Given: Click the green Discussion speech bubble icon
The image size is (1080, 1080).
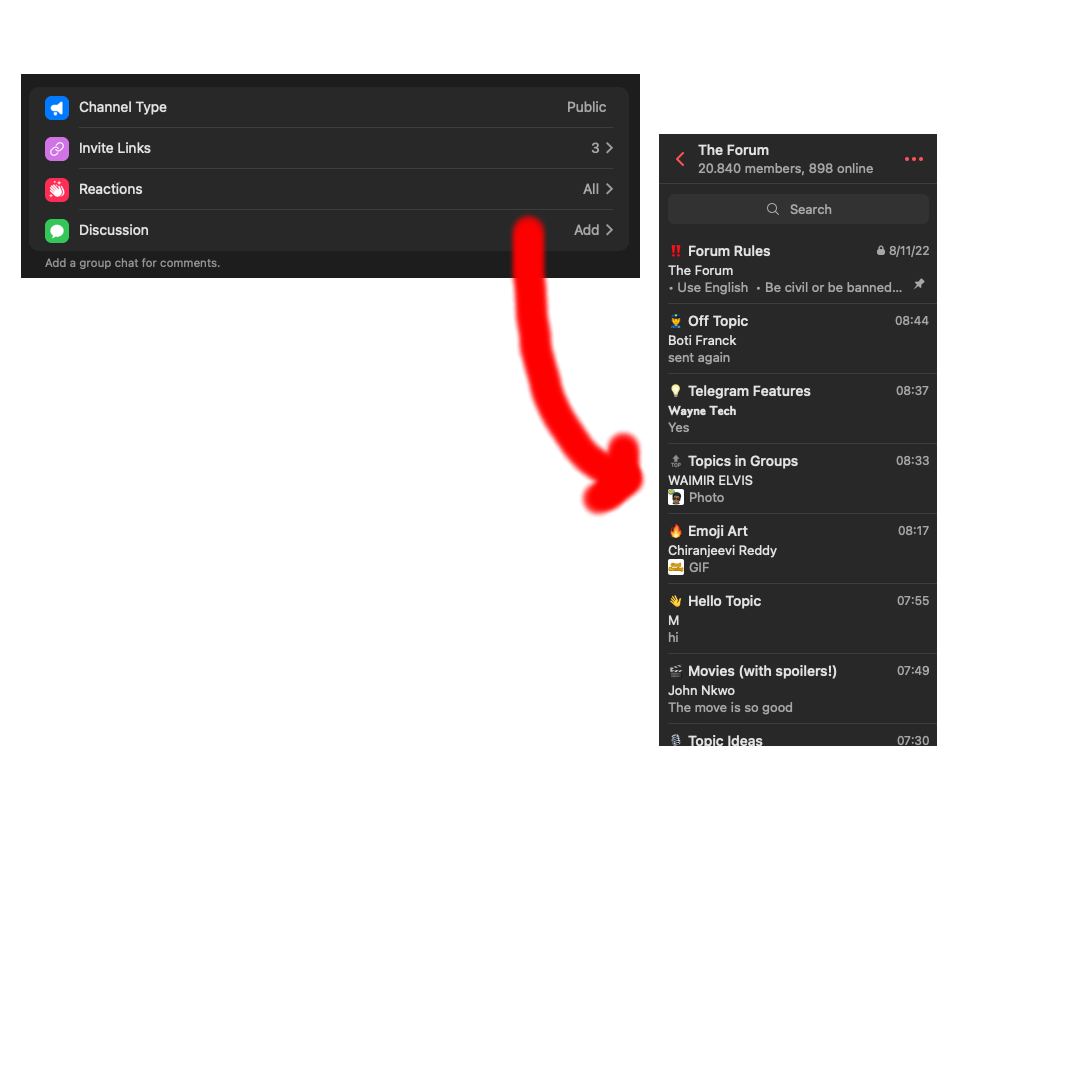Looking at the screenshot, I should [x=57, y=231].
